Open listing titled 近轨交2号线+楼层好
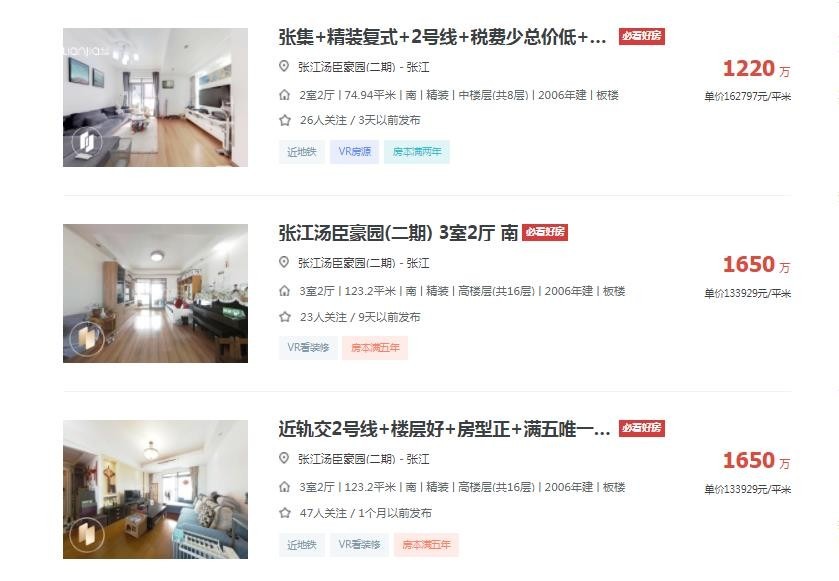839x581 pixels. tap(444, 429)
